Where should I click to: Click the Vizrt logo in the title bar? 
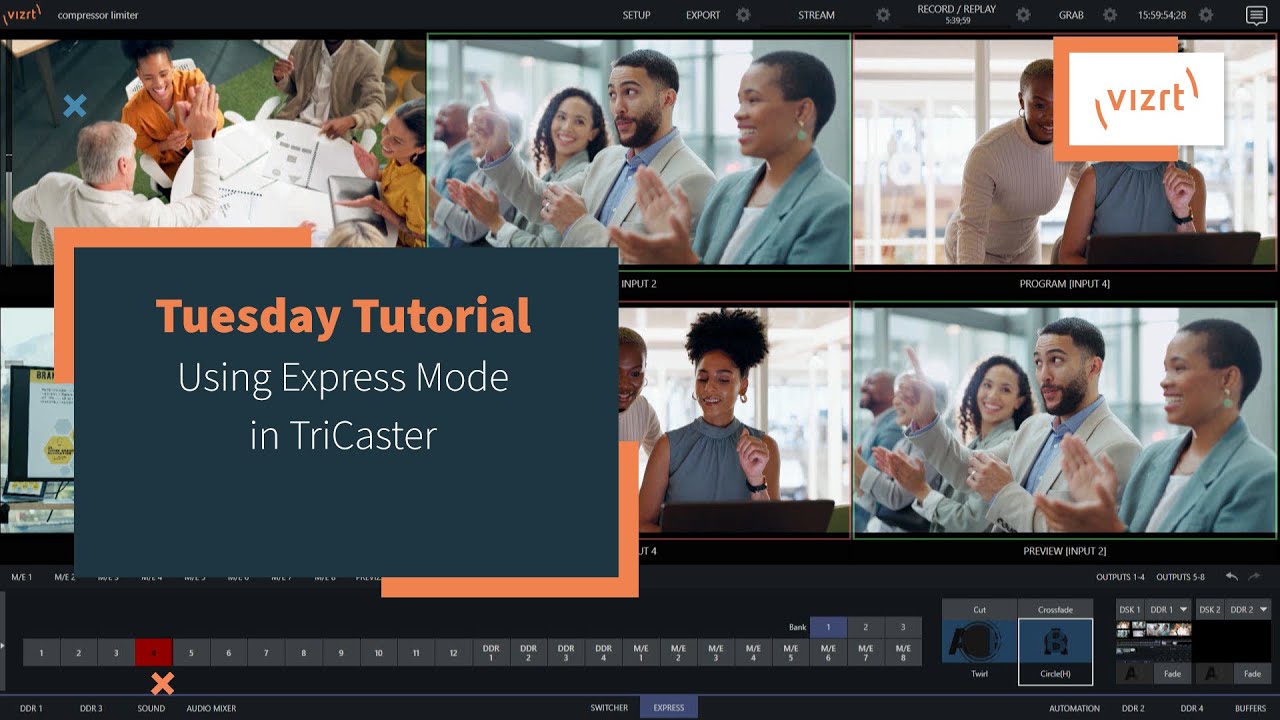tap(22, 15)
